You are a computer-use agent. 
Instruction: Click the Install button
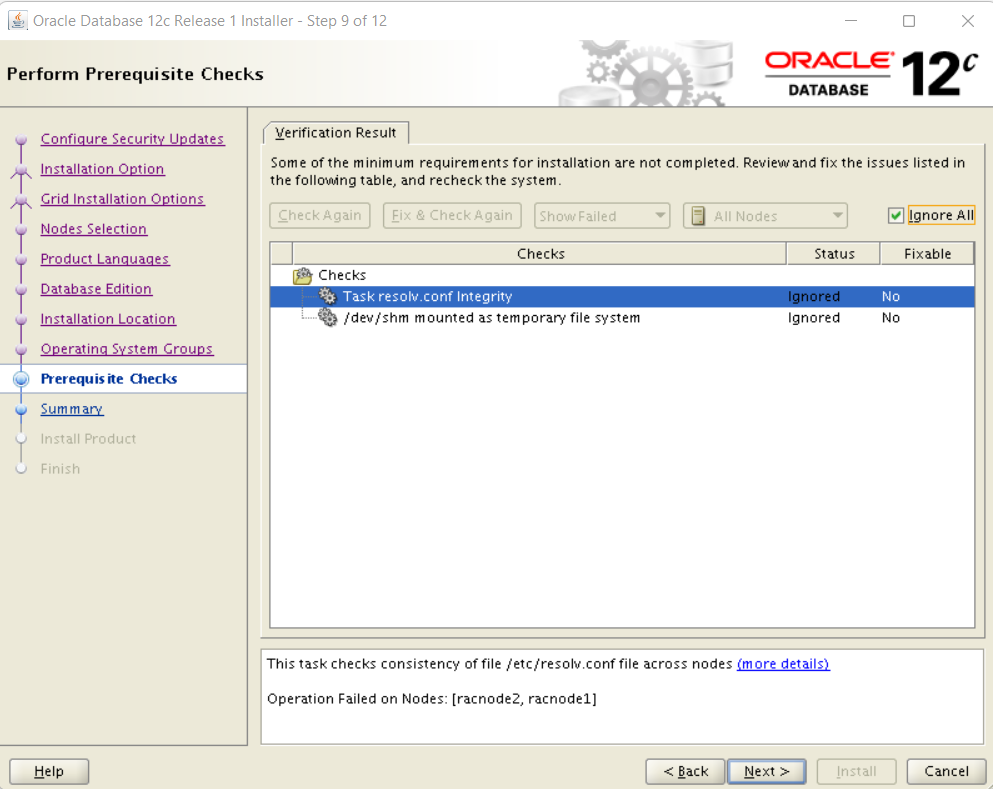coord(857,771)
